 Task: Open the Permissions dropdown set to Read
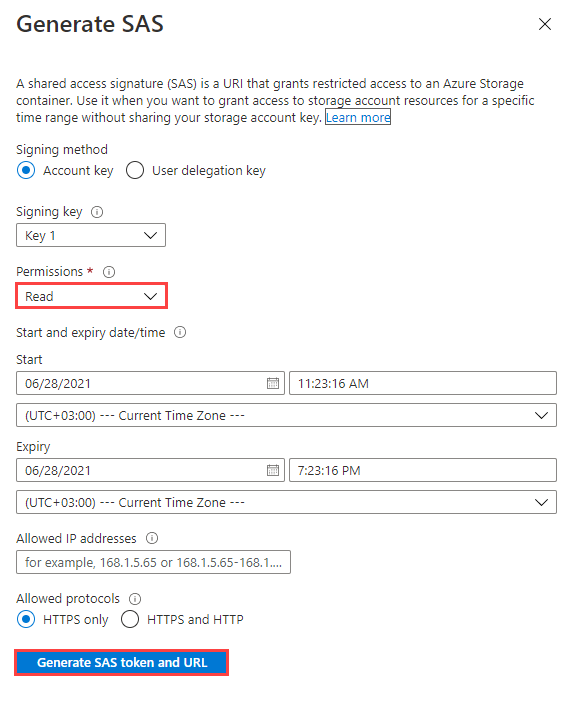click(91, 296)
